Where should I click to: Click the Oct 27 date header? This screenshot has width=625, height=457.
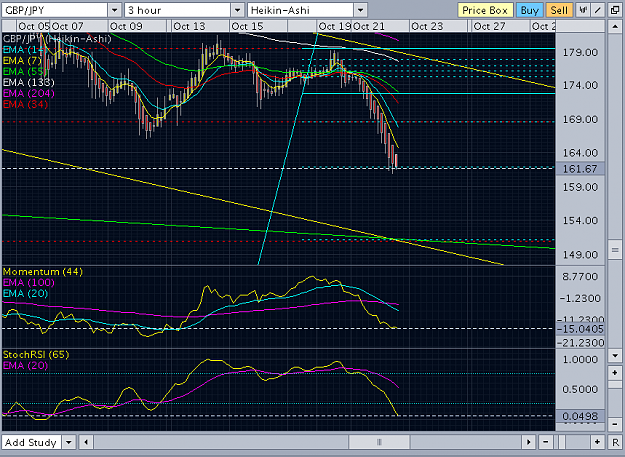click(489, 26)
